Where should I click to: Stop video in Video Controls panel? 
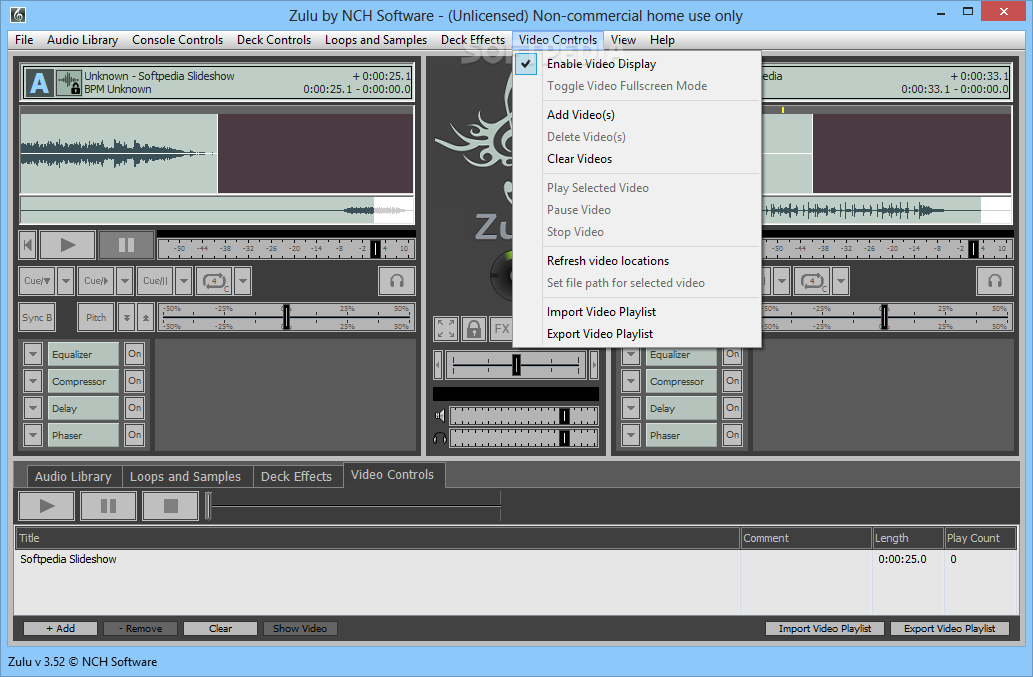point(171,506)
